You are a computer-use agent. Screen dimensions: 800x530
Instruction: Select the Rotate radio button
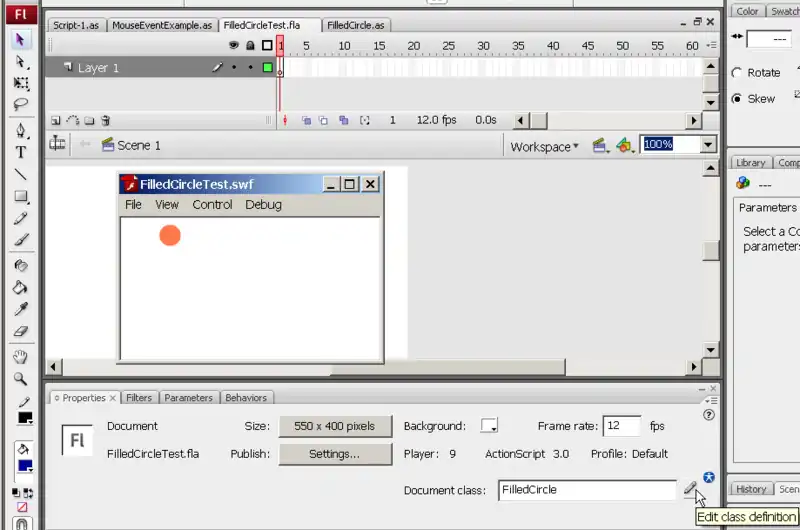click(x=737, y=73)
